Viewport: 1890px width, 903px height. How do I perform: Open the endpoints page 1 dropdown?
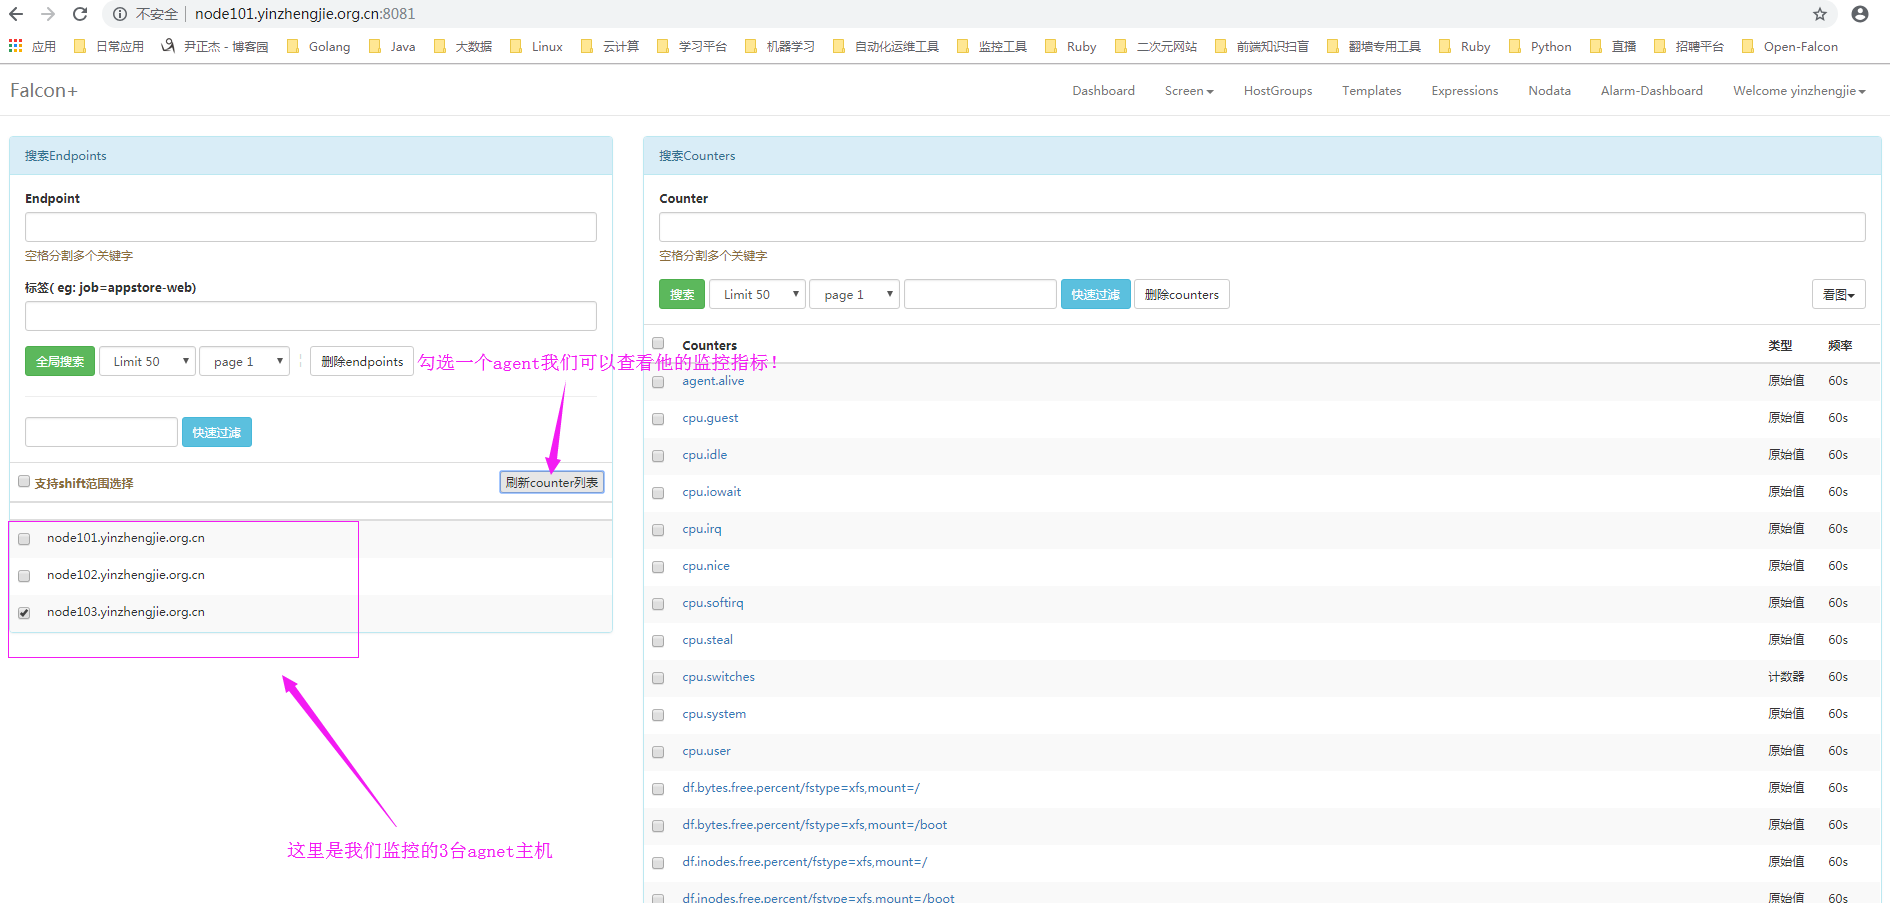245,361
